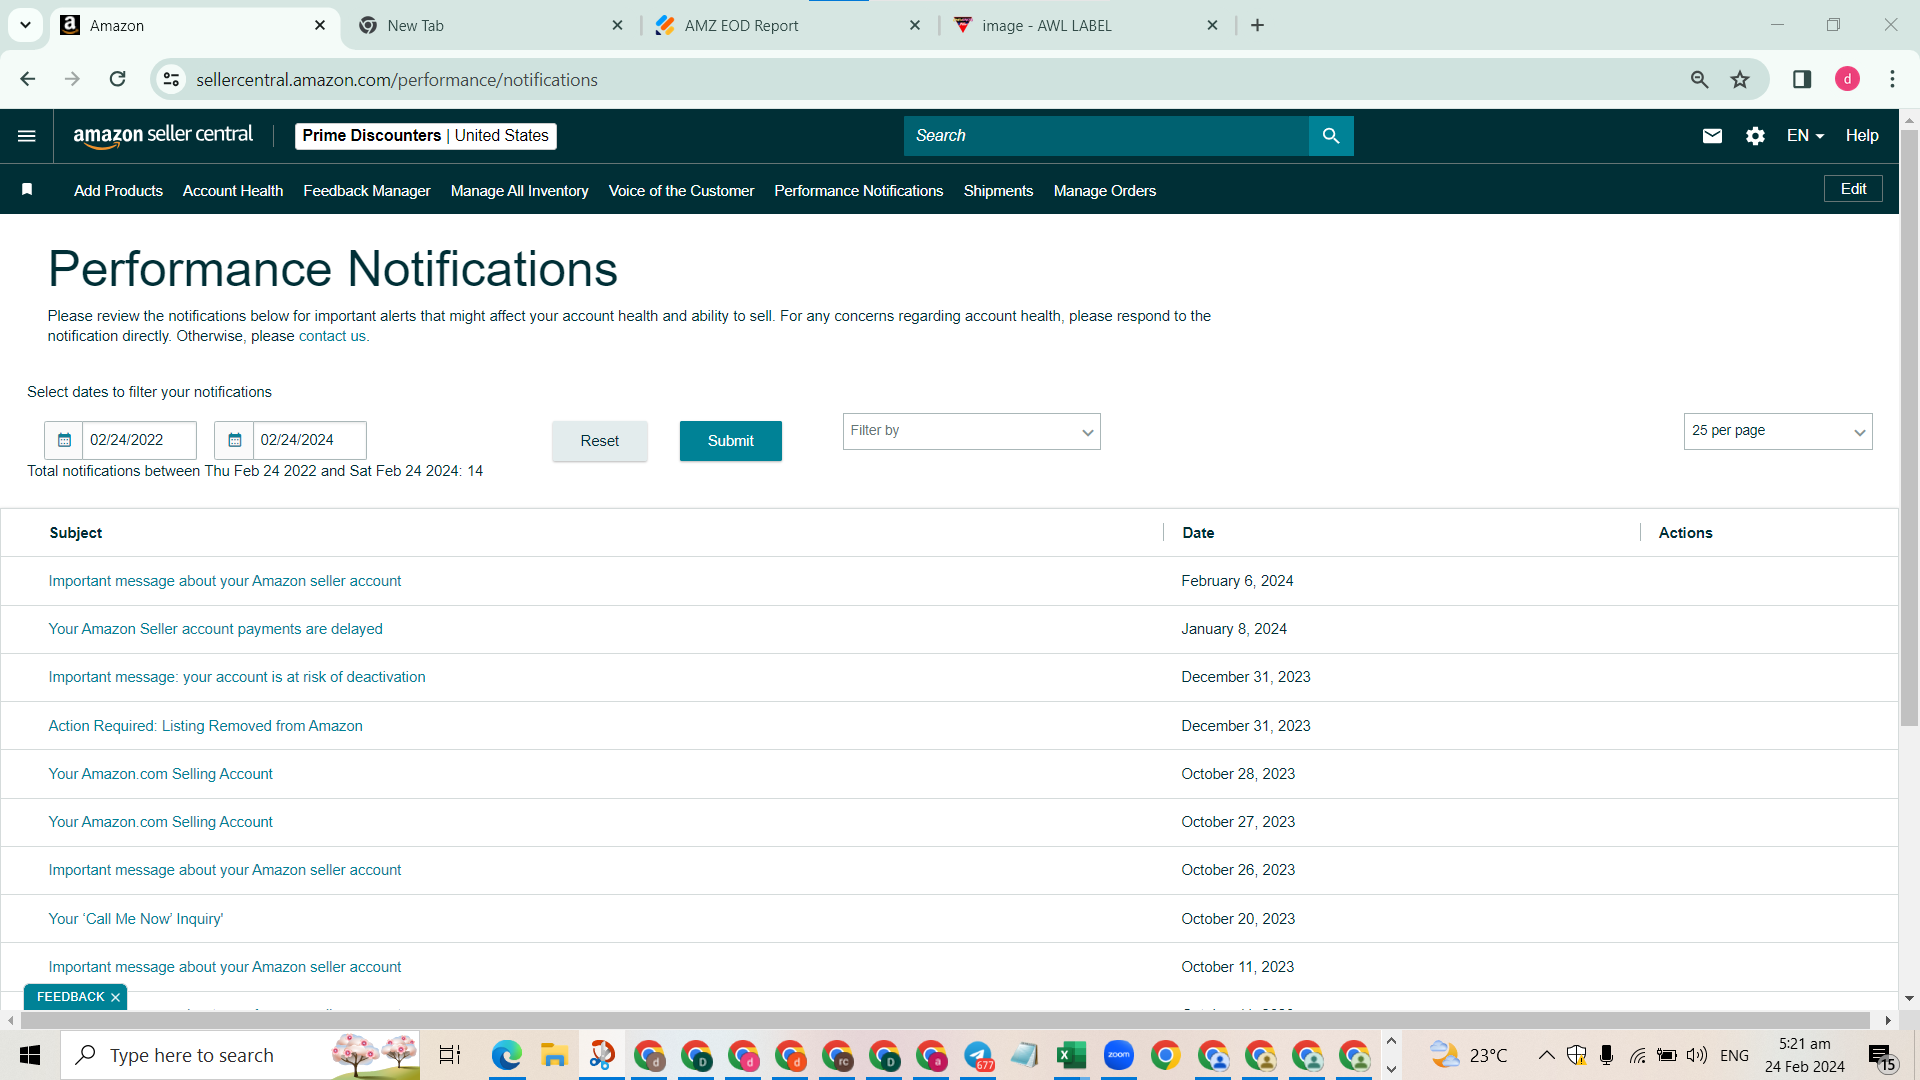Open the Chrome profile avatar
This screenshot has width=1920, height=1080.
point(1847,79)
